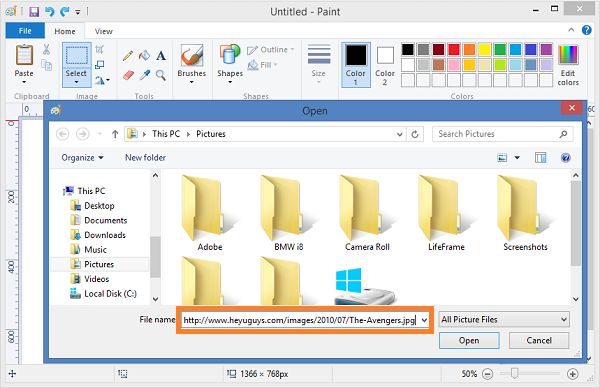Image resolution: width=600 pixels, height=388 pixels.
Task: Click the Undo arrow in title bar
Action: tap(49, 12)
